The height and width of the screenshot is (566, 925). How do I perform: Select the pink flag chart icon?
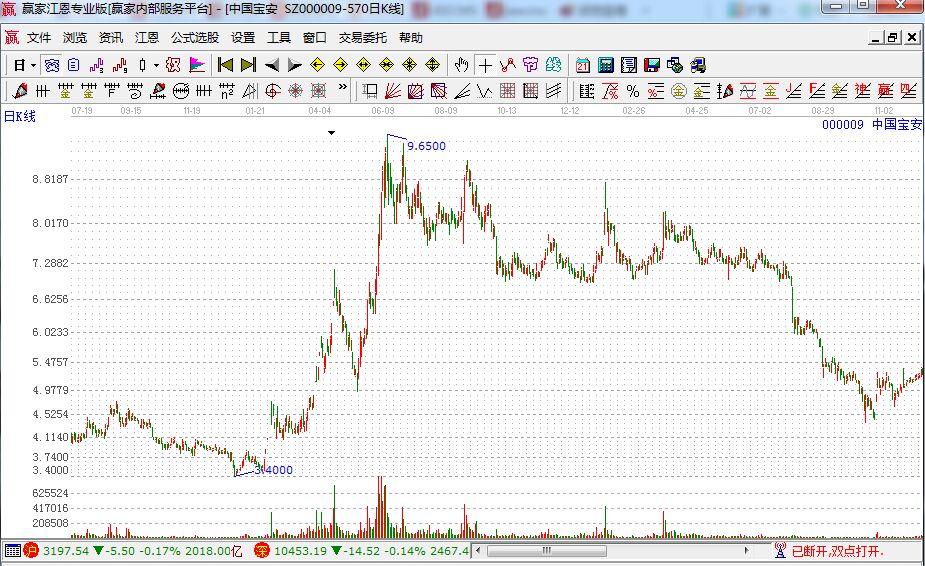click(x=197, y=65)
